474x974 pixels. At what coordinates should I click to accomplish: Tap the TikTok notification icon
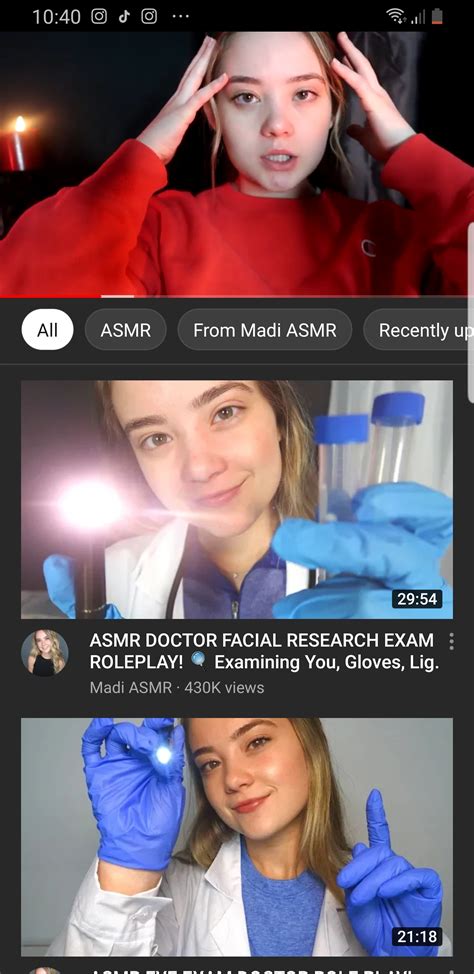pyautogui.click(x=124, y=16)
